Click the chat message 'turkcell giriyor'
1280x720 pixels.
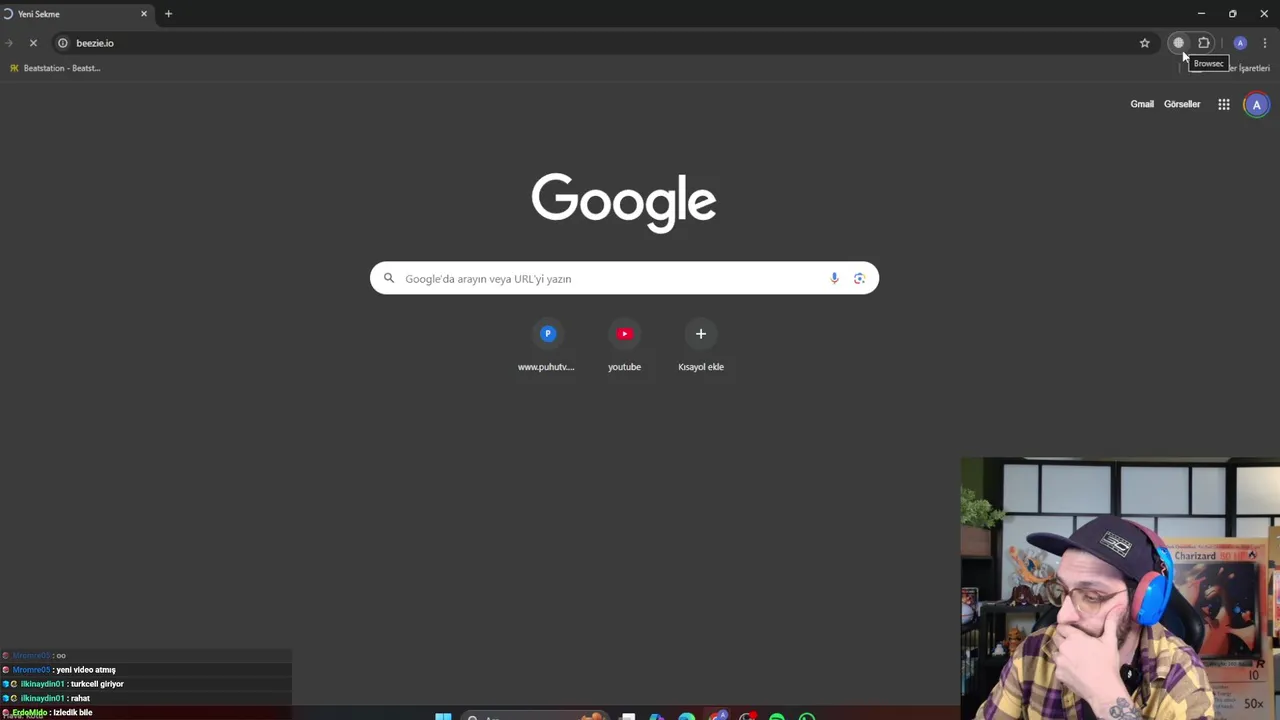[97, 684]
